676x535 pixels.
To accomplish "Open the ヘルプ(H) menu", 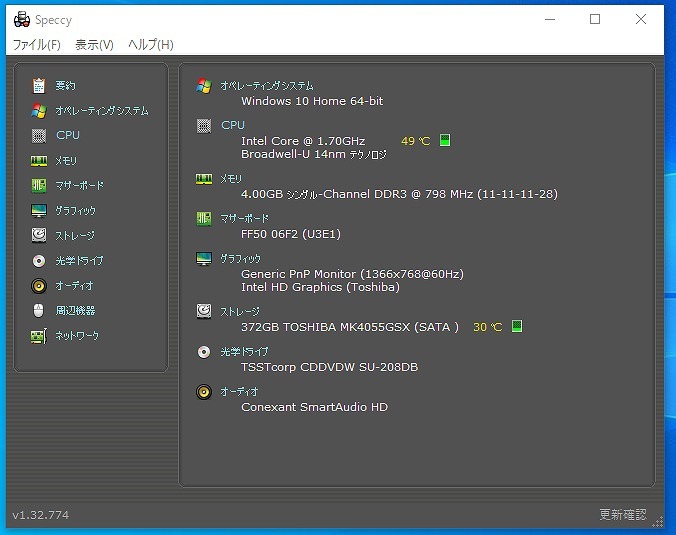I will (x=150, y=44).
